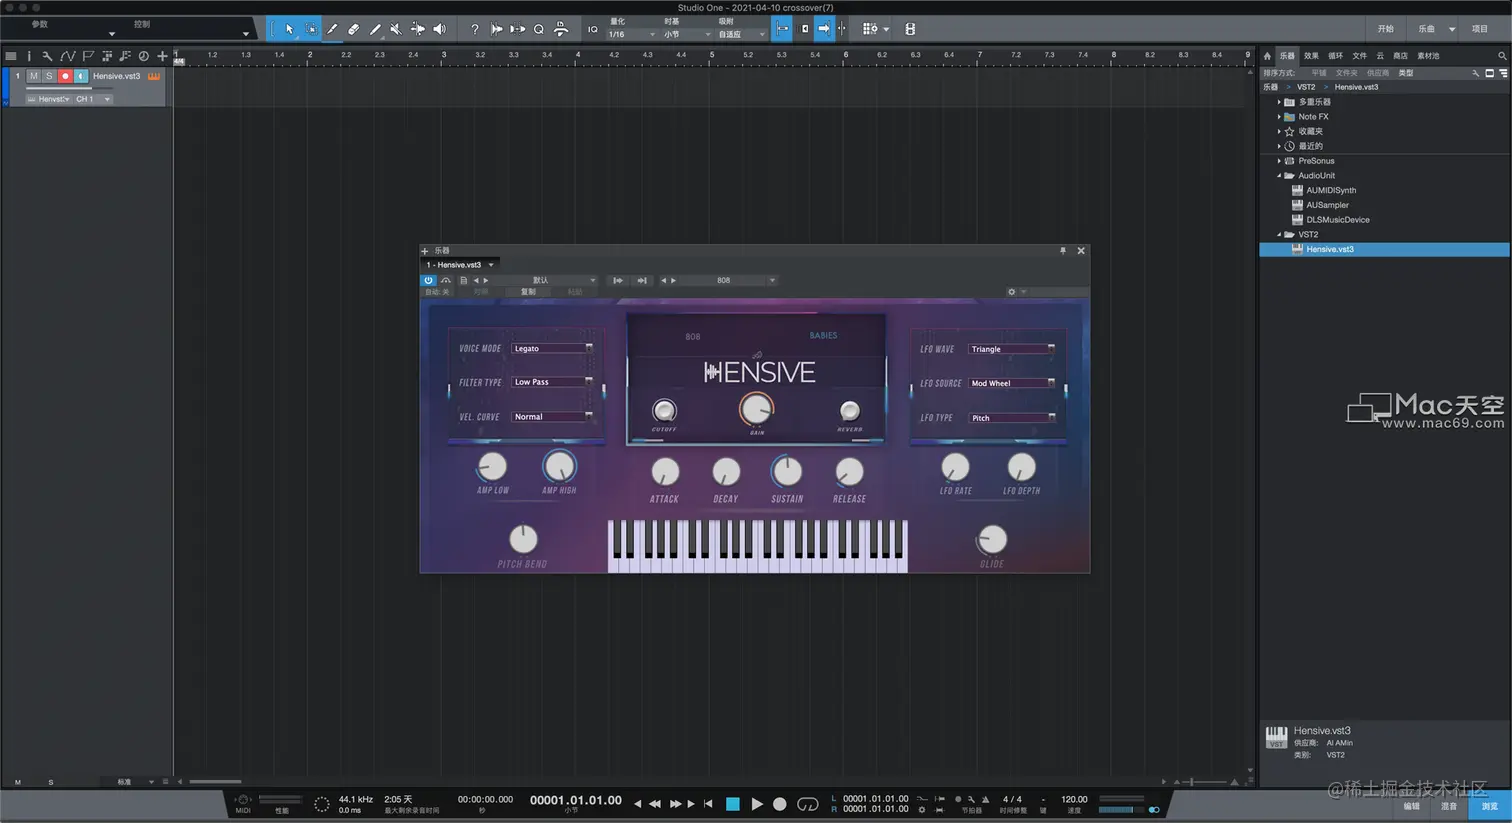
Task: Open the tempo track clock icon
Action: pos(144,56)
